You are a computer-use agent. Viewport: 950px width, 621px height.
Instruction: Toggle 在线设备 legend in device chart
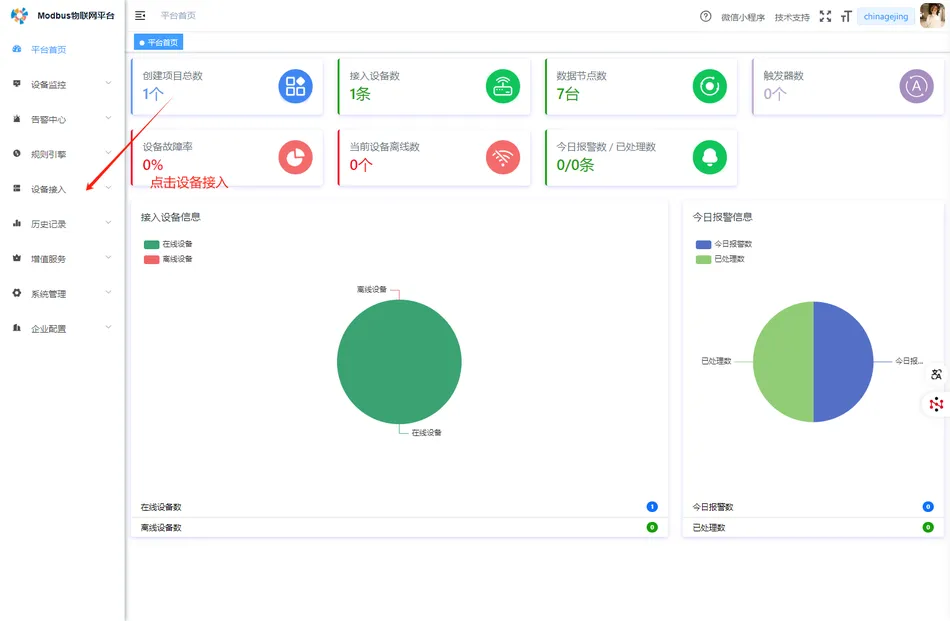tap(168, 244)
